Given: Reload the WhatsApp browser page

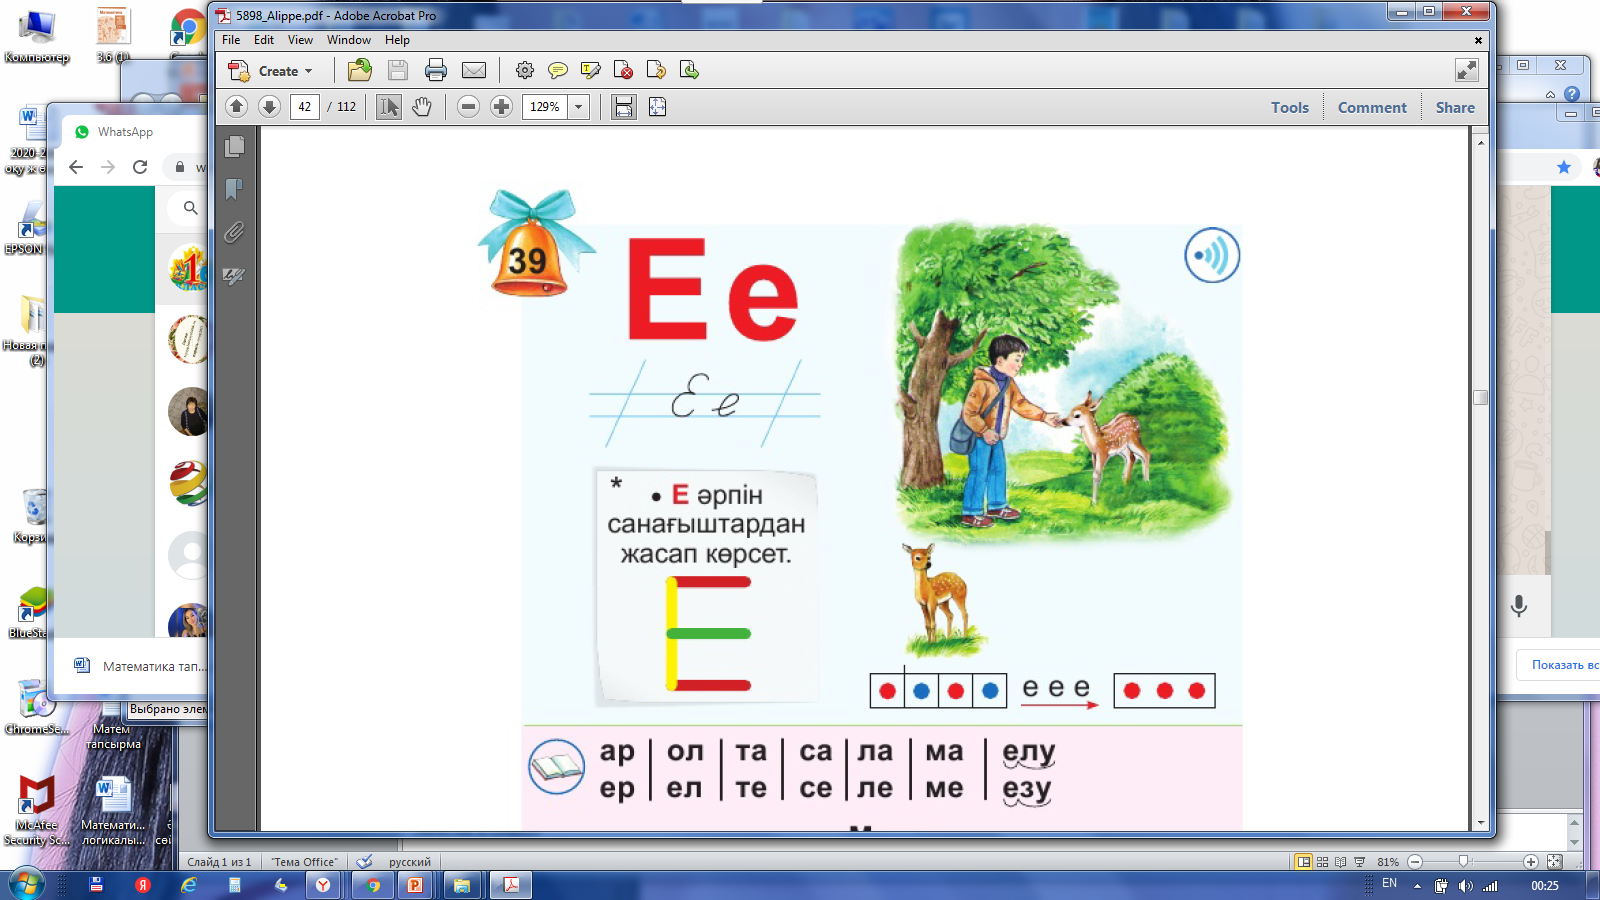Looking at the screenshot, I should [x=140, y=167].
